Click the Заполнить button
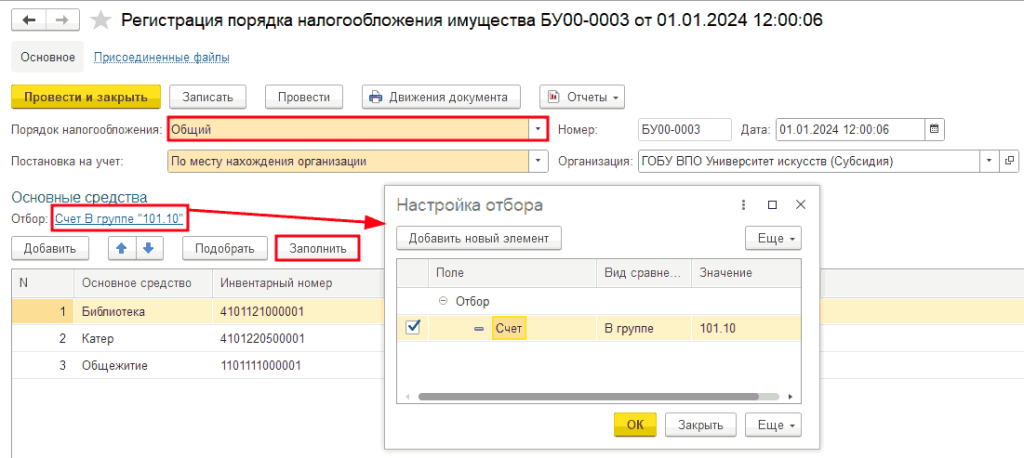The height and width of the screenshot is (458, 1024). click(317, 248)
